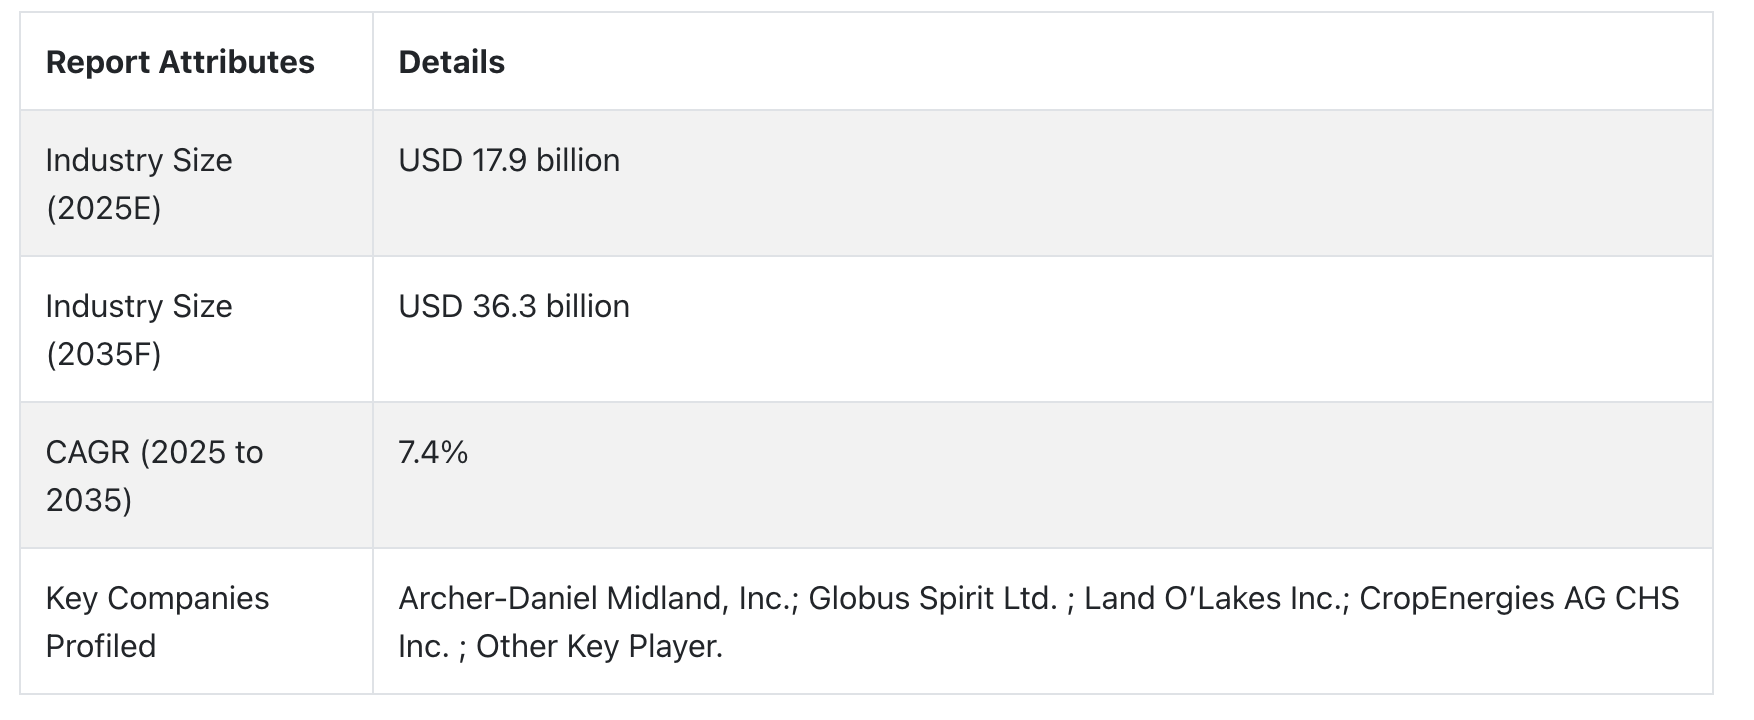The width and height of the screenshot is (1754, 720).
Task: Select the CAGR (2025 to 2035) cell
Action: (196, 475)
